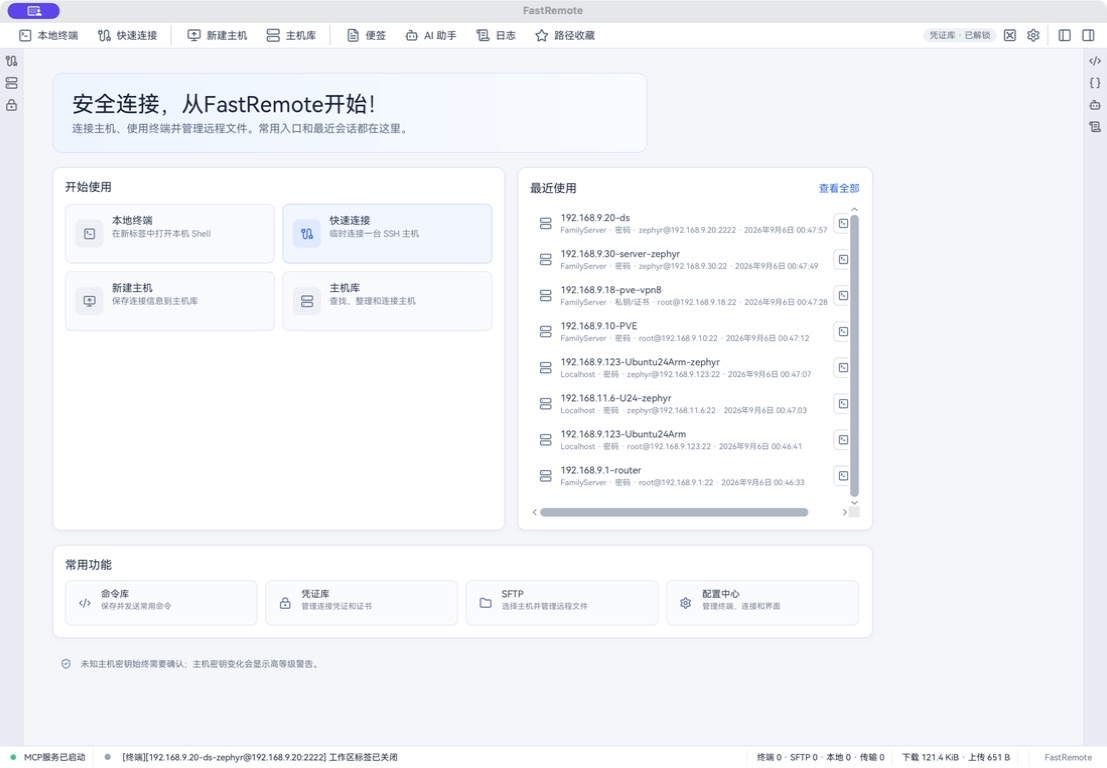
Task: Click the robot icon in right sidebar
Action: (x=1095, y=105)
